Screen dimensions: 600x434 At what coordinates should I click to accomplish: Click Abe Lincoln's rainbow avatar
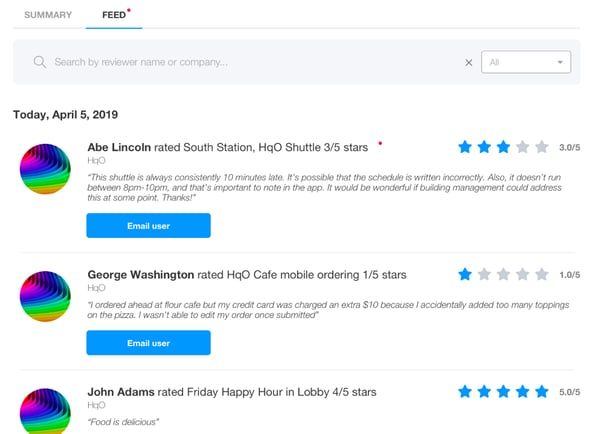[x=45, y=169]
